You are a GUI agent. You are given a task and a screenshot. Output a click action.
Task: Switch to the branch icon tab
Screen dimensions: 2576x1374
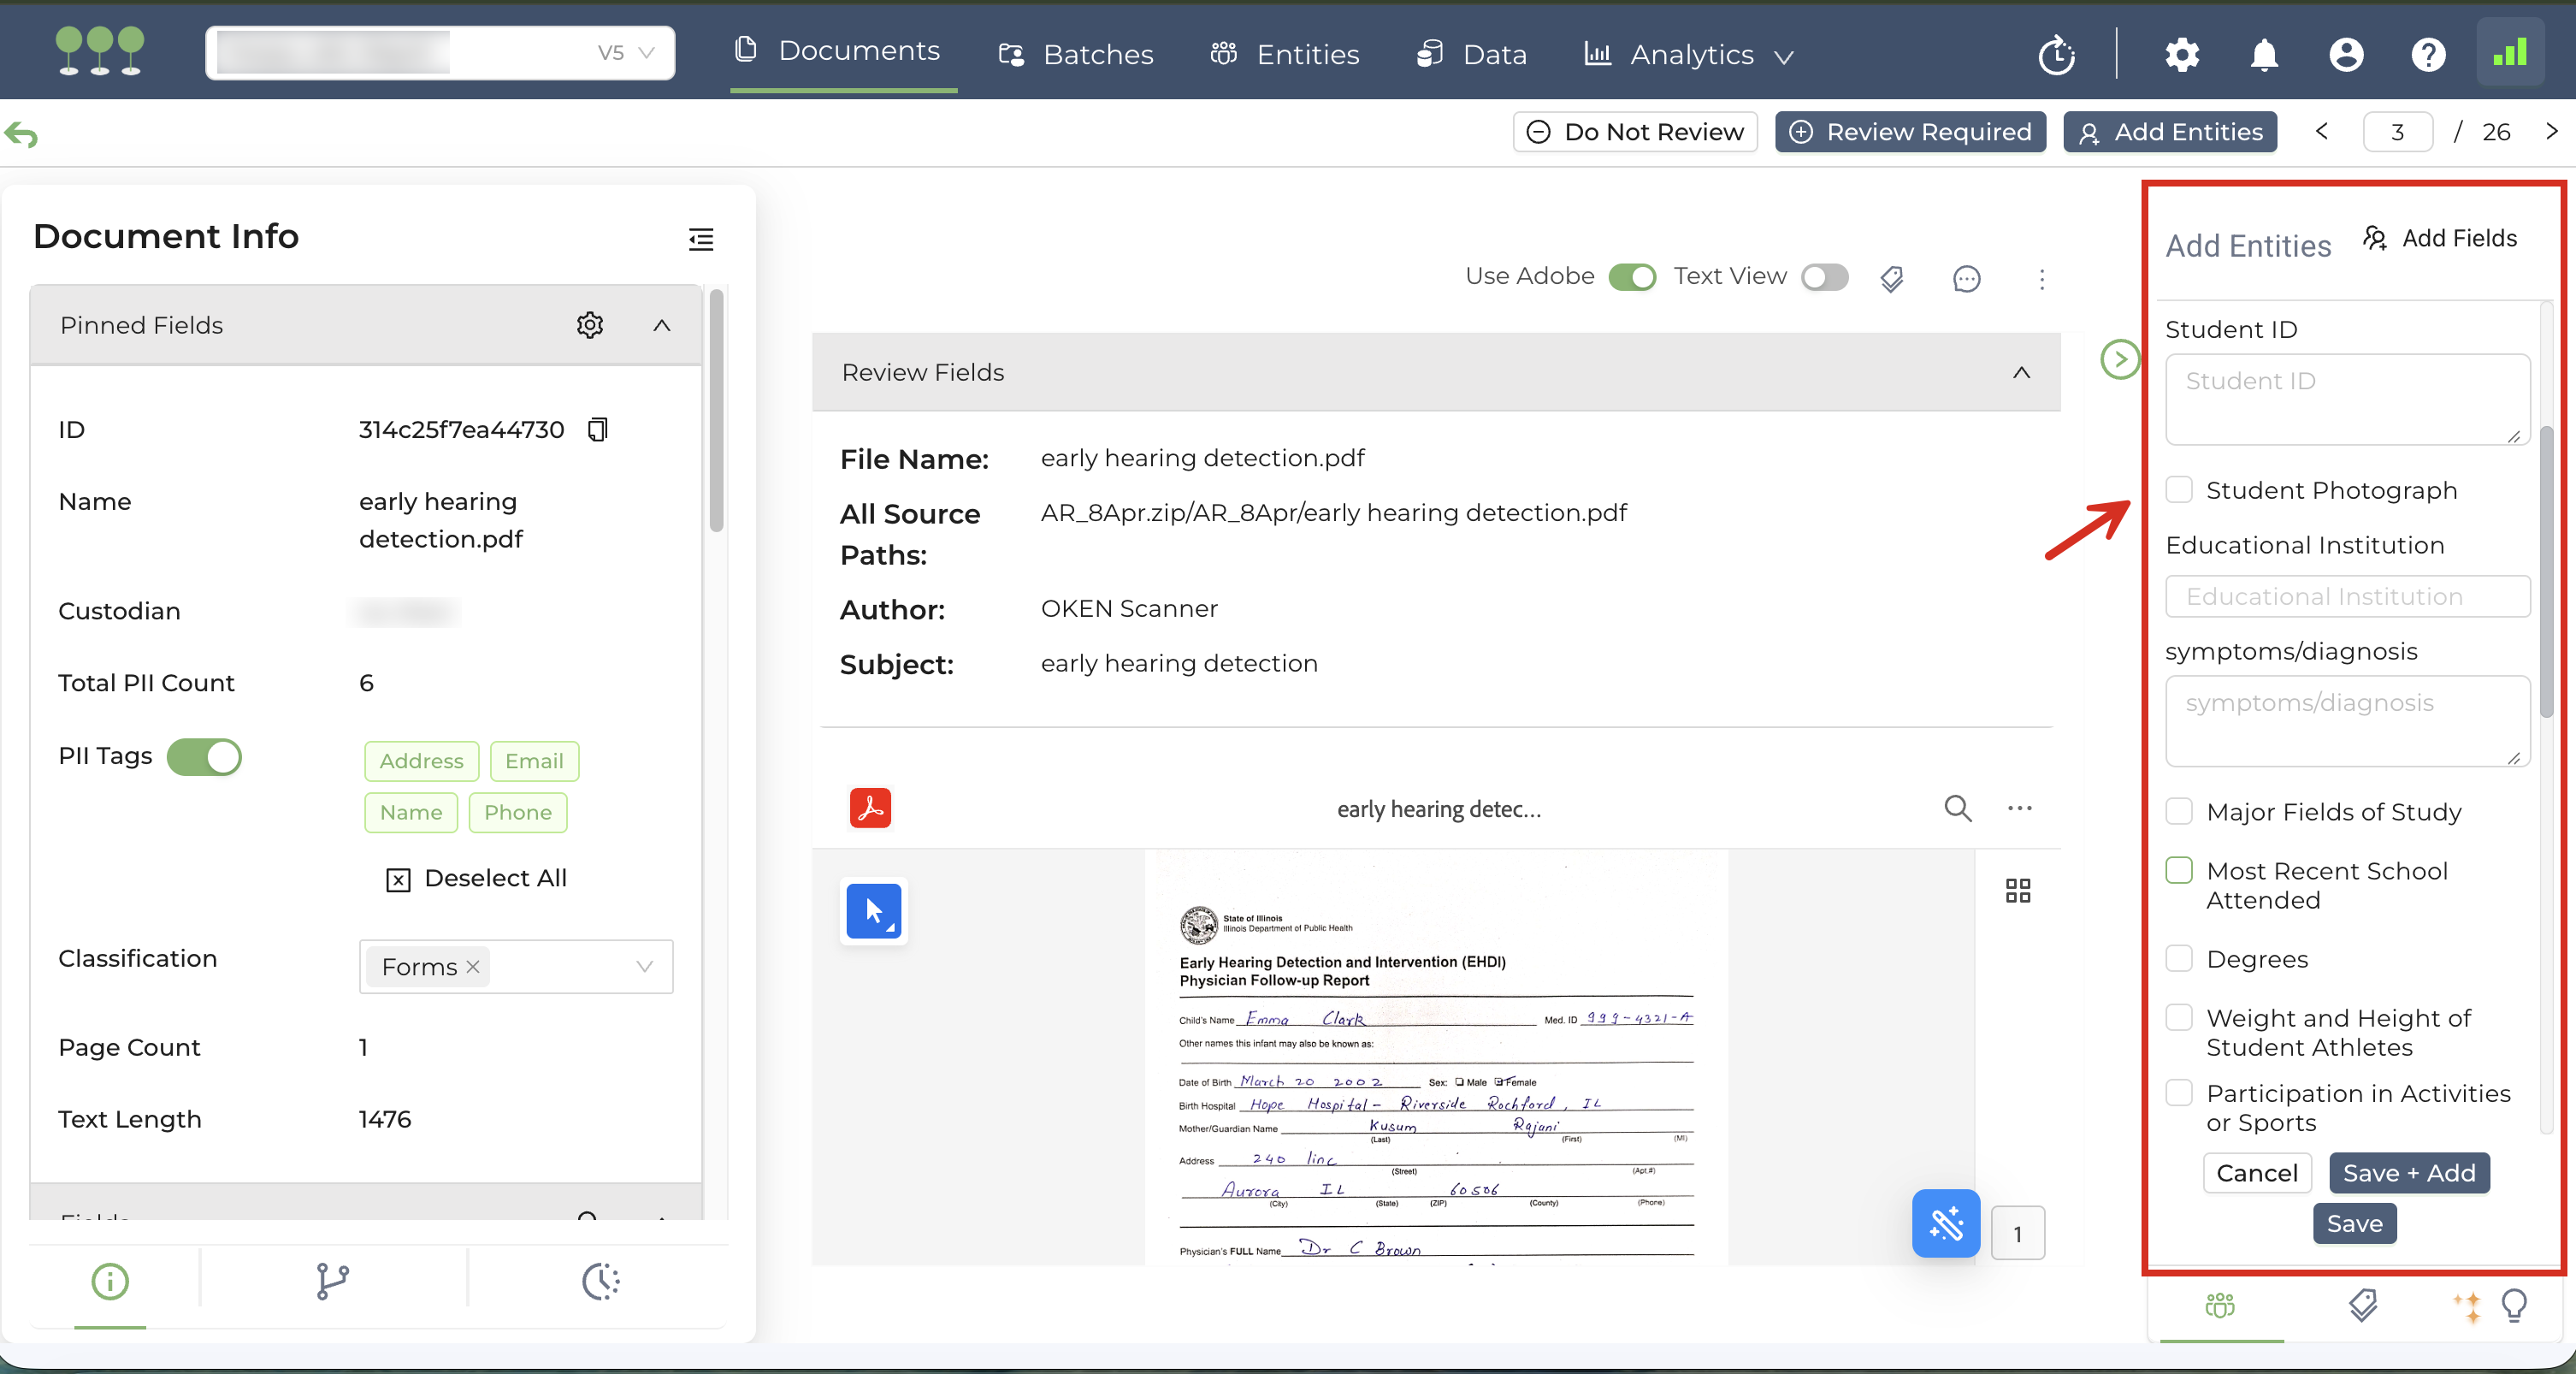click(x=332, y=1281)
